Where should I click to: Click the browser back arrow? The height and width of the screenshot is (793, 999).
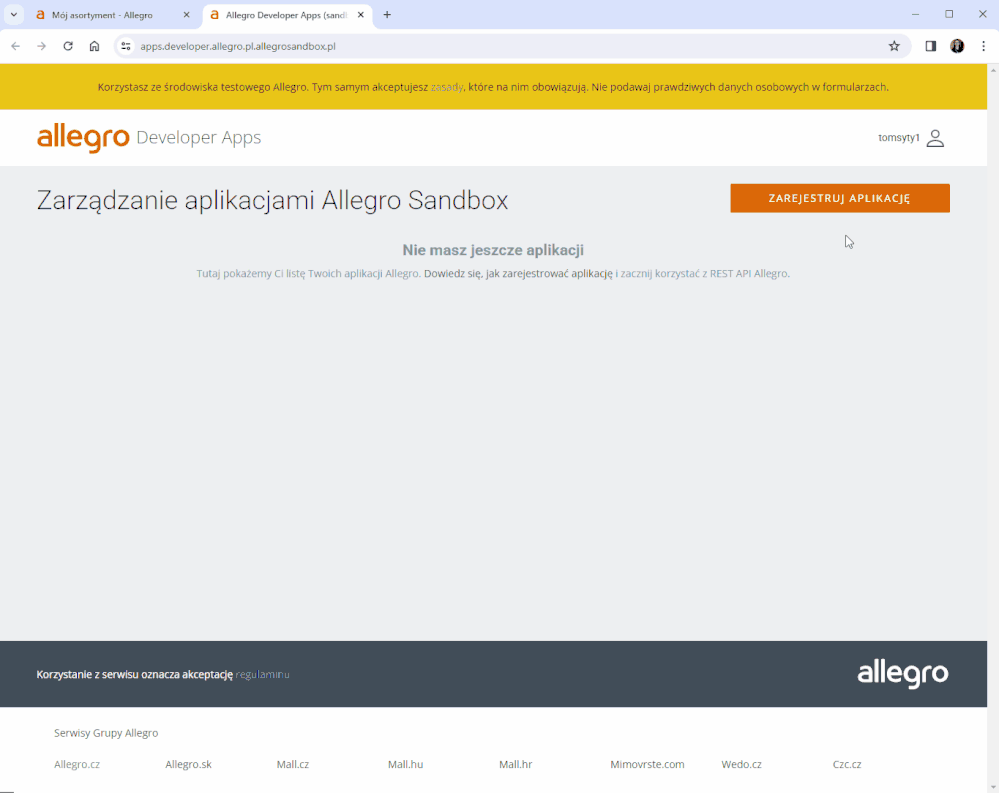pyautogui.click(x=15, y=46)
